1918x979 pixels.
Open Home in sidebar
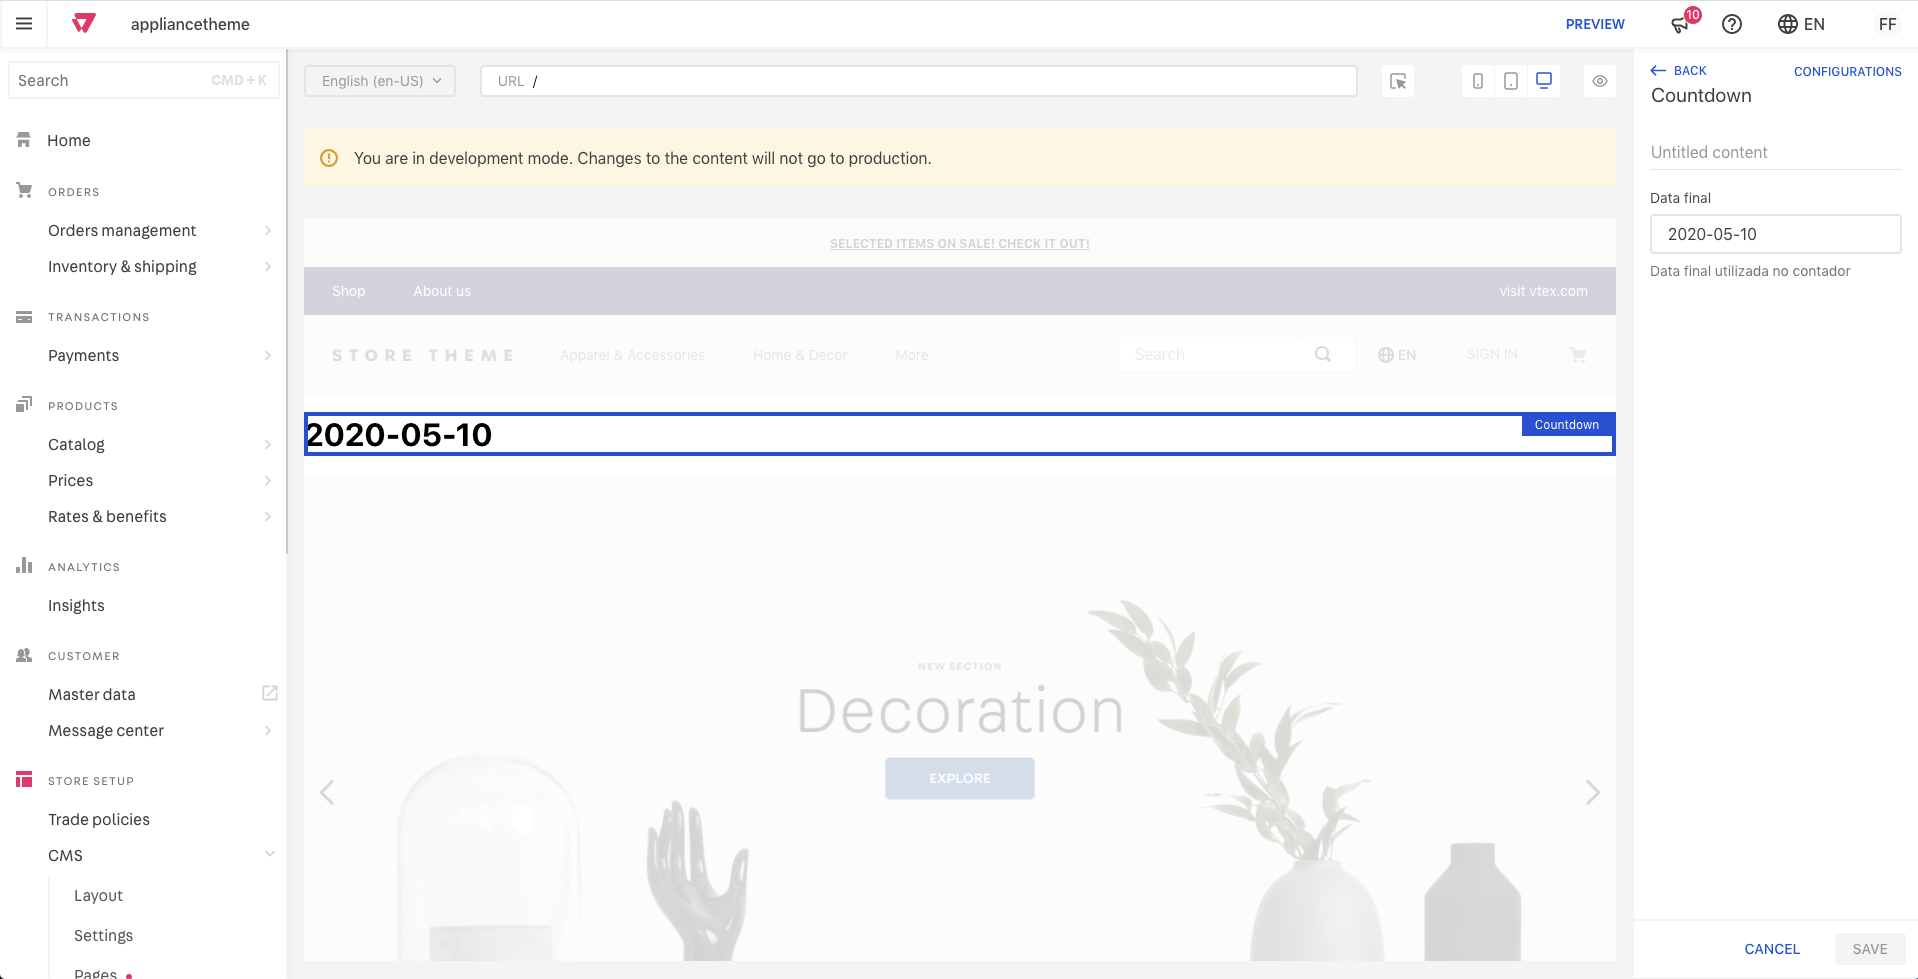point(69,140)
